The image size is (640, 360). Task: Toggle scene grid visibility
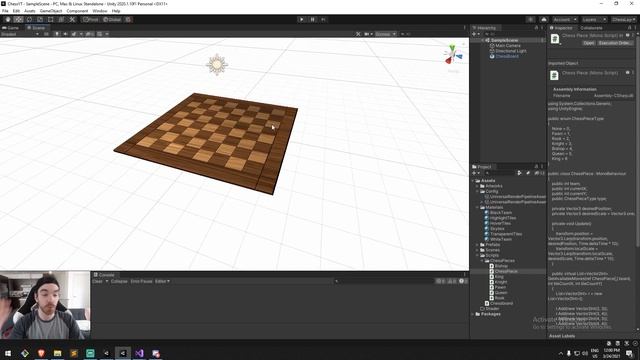tap(99, 34)
